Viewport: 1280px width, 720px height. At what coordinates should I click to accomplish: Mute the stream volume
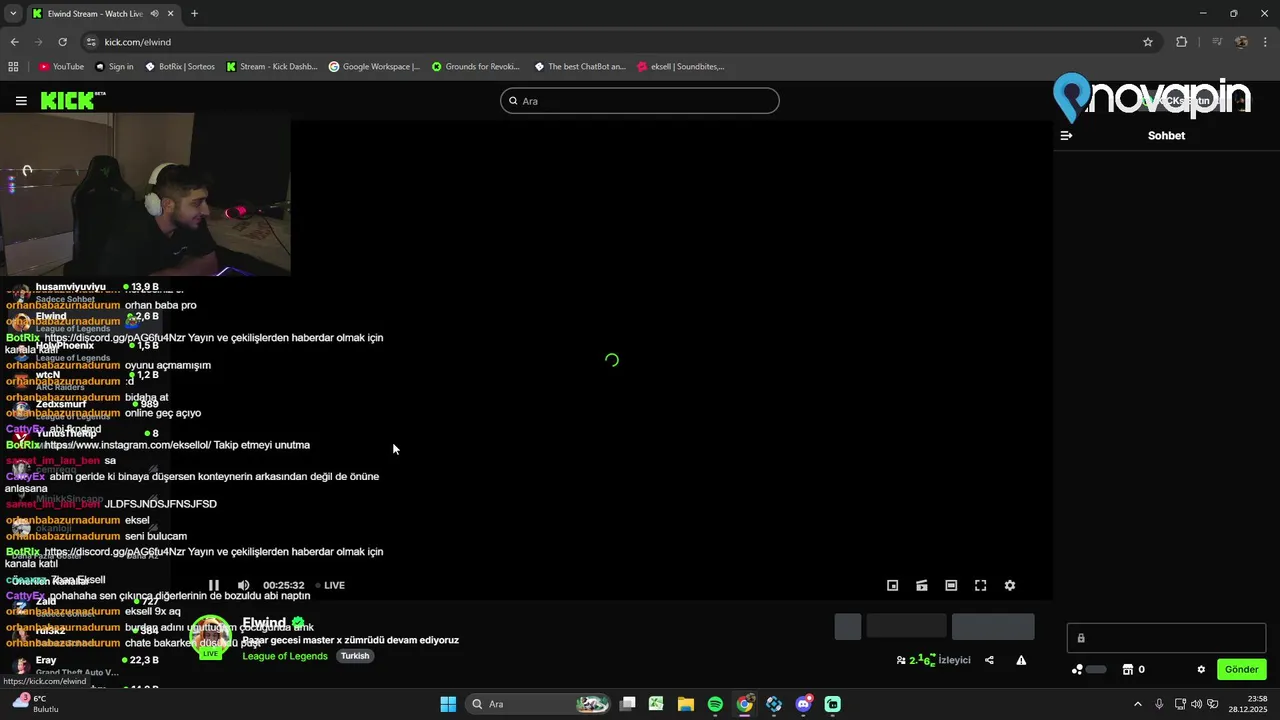243,586
